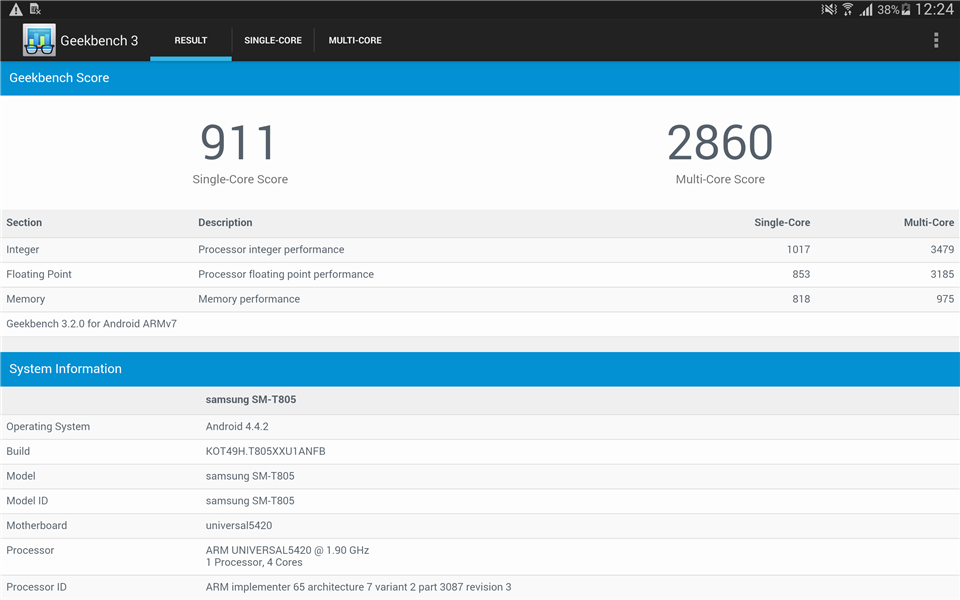Tap the Memory multi-core value 975
This screenshot has height=600, width=960.
(x=945, y=299)
